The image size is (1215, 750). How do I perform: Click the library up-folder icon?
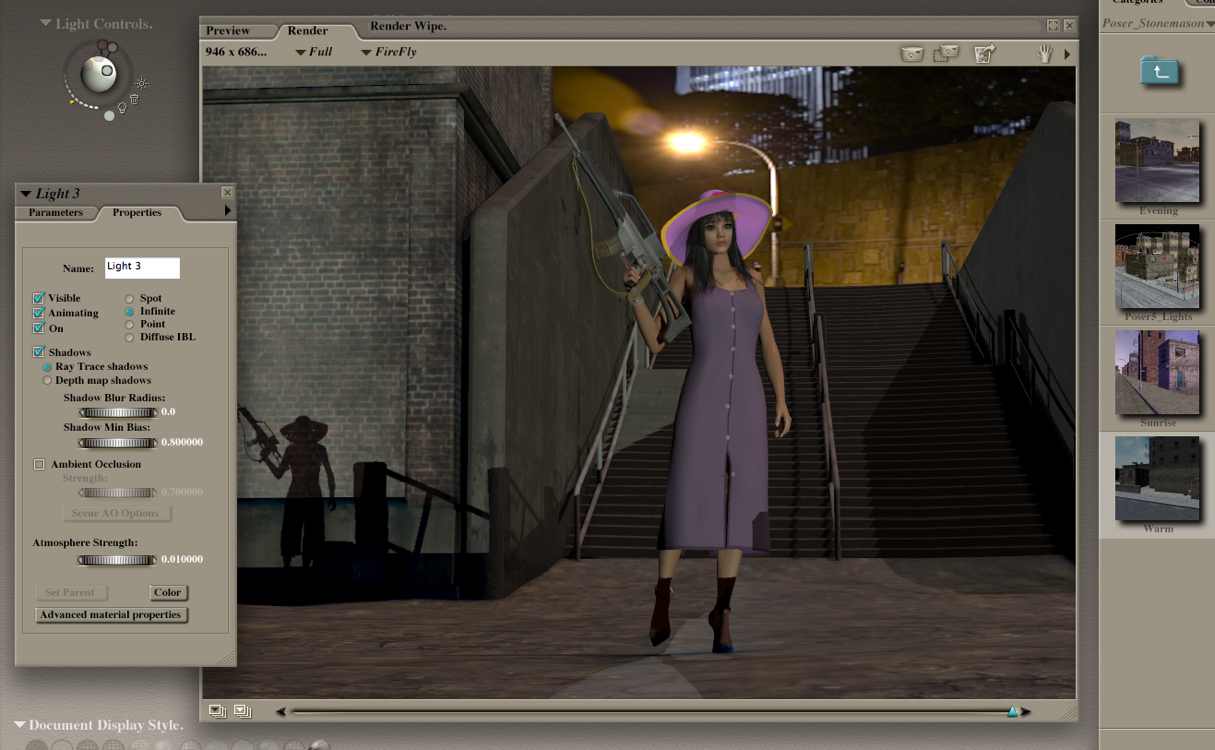coord(1159,71)
